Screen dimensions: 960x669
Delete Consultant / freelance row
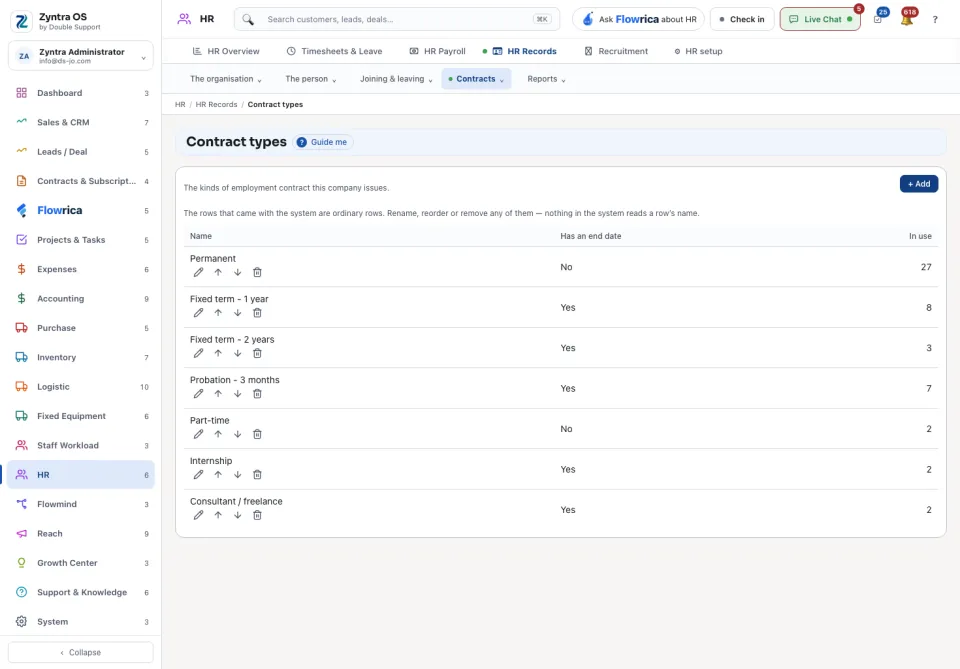(257, 515)
